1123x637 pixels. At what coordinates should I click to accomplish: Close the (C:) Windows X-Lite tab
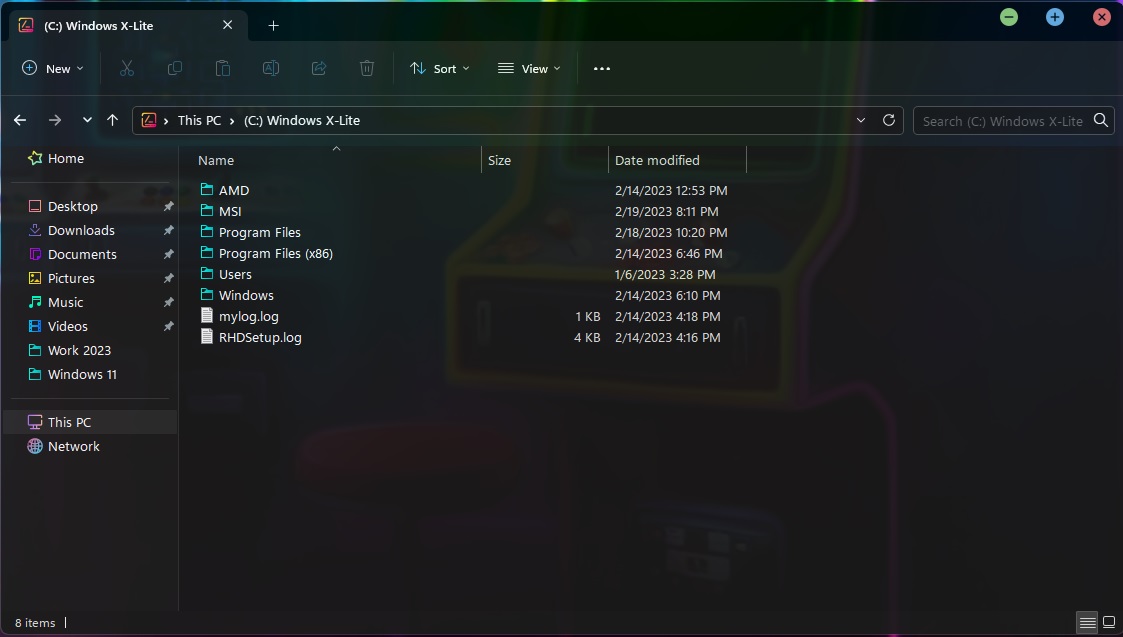click(228, 25)
